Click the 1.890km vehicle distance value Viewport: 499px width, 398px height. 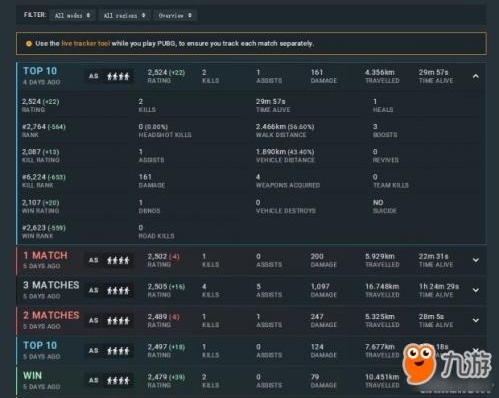[285, 152]
